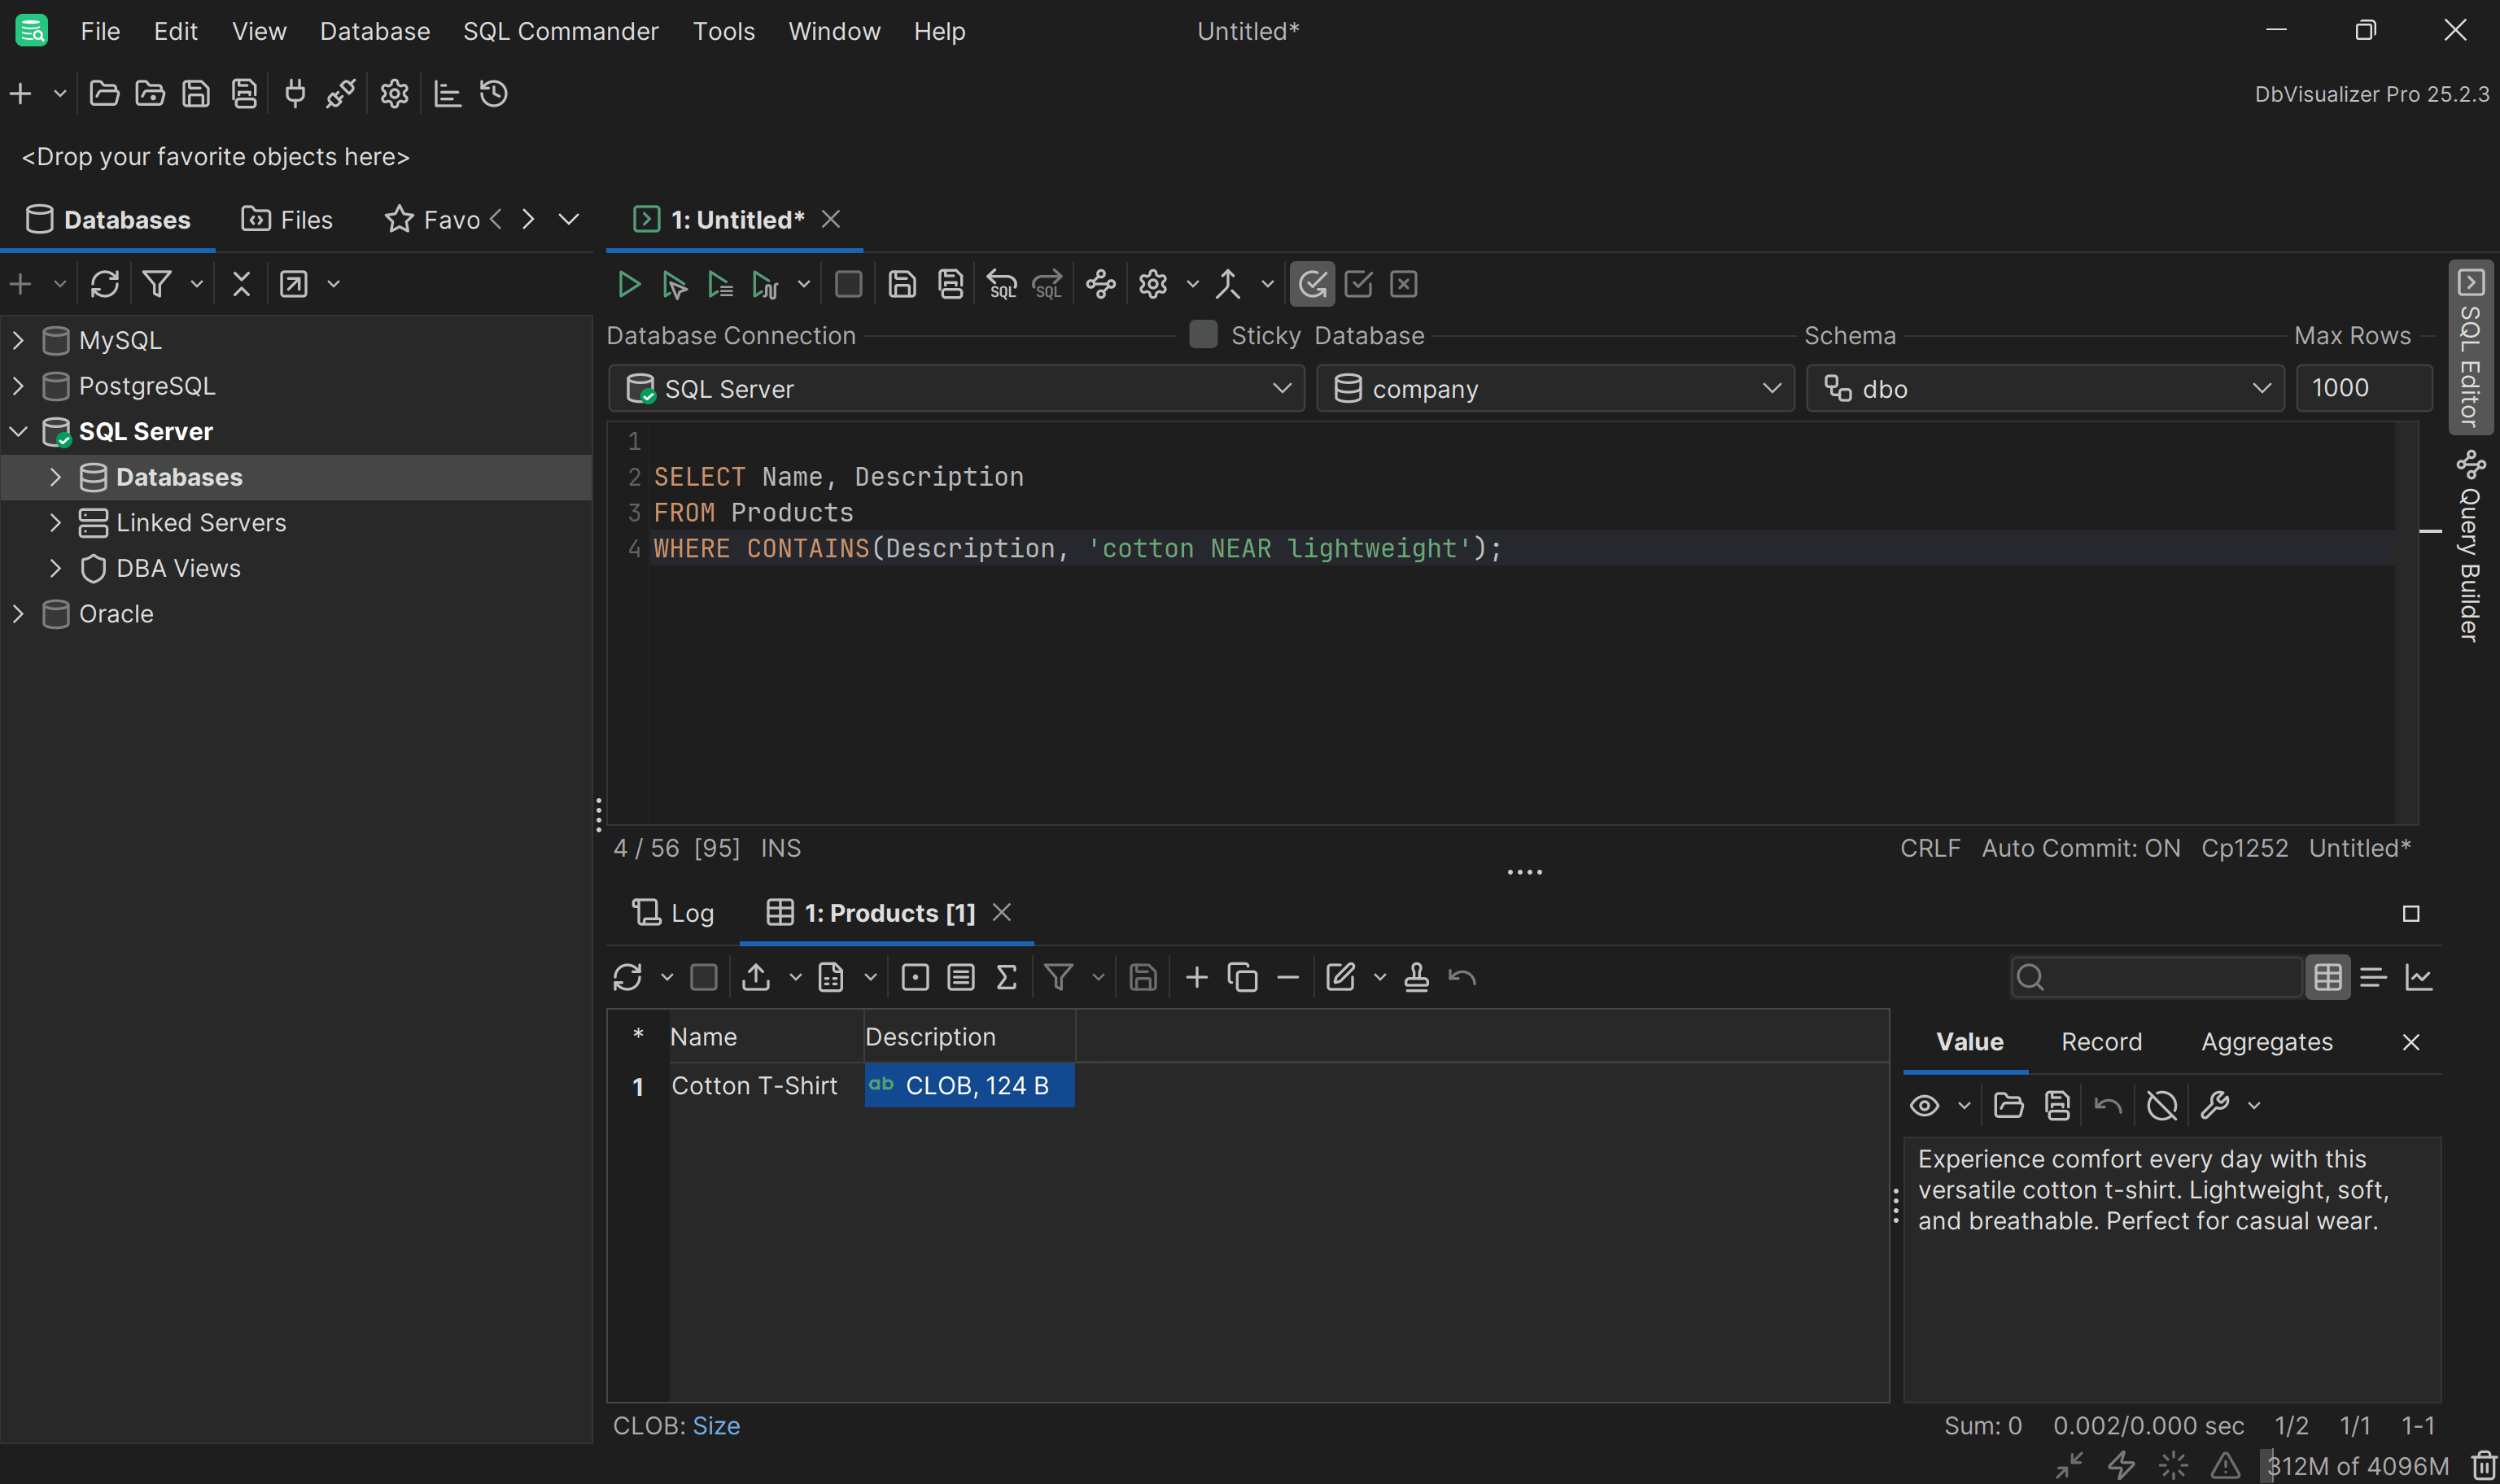The width and height of the screenshot is (2500, 1484).
Task: Click the Stop execution square icon
Action: (x=848, y=285)
